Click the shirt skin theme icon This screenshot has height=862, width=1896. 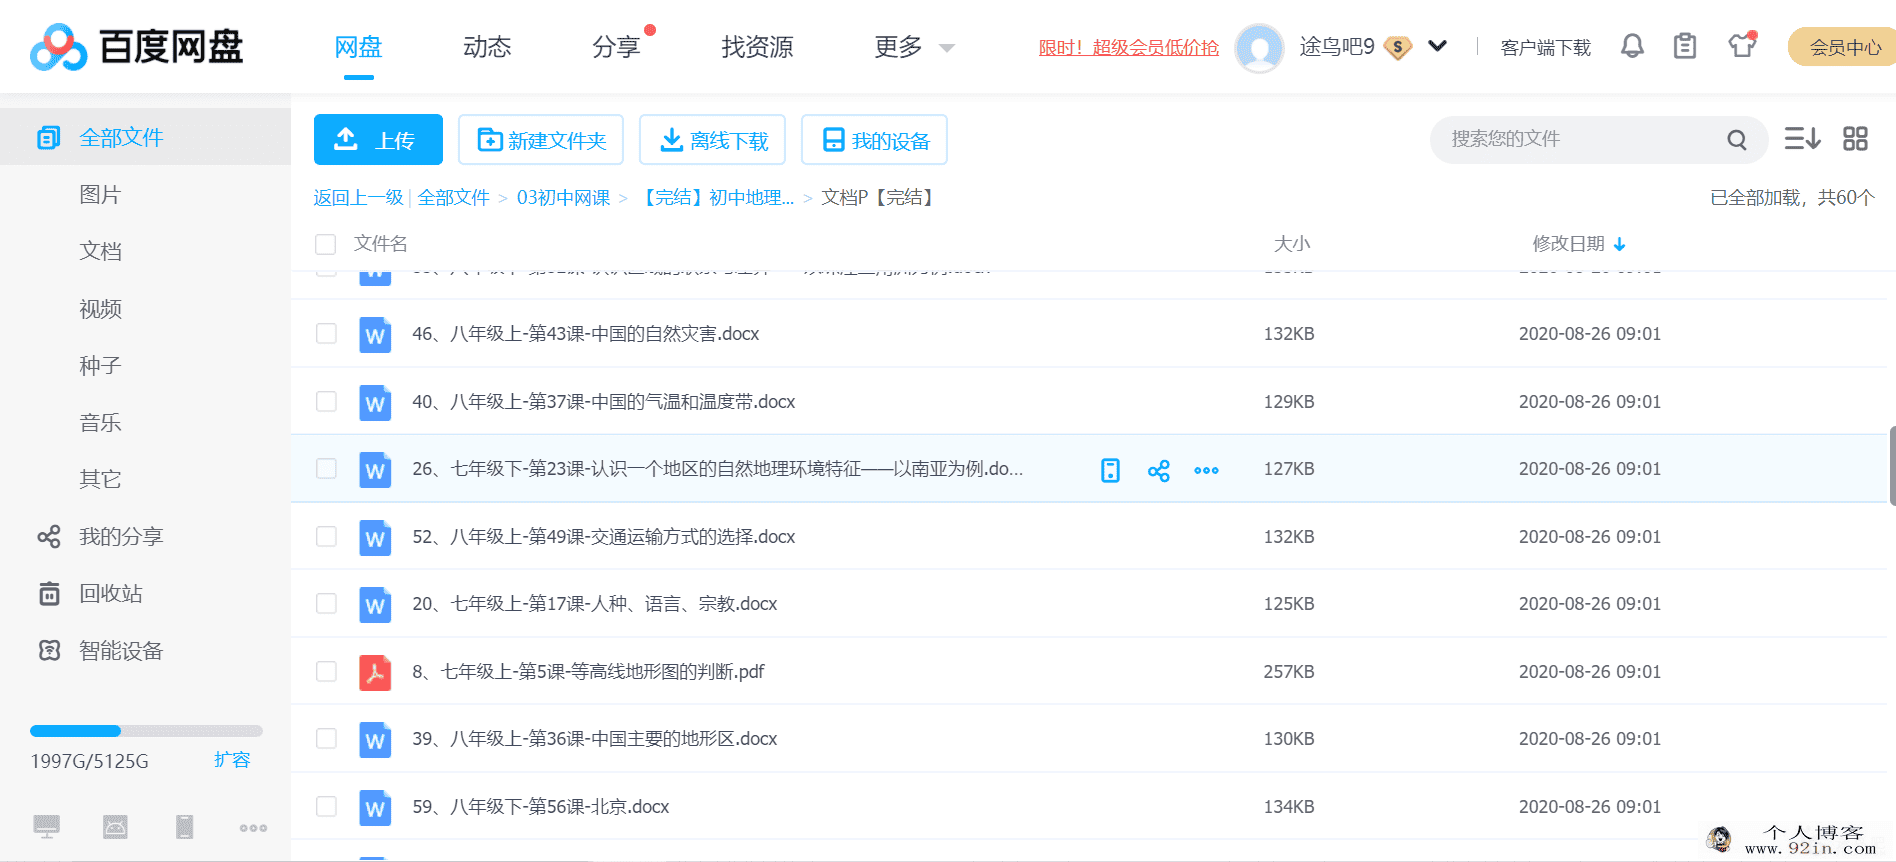tap(1742, 45)
